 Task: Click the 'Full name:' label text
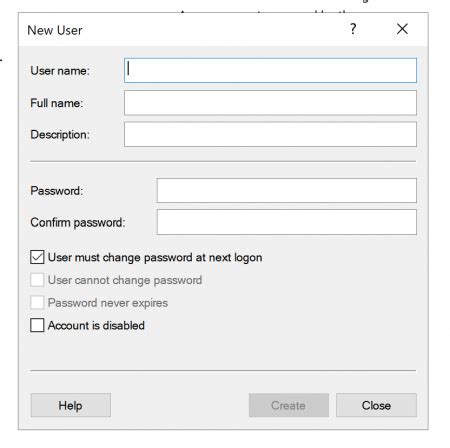(x=57, y=103)
